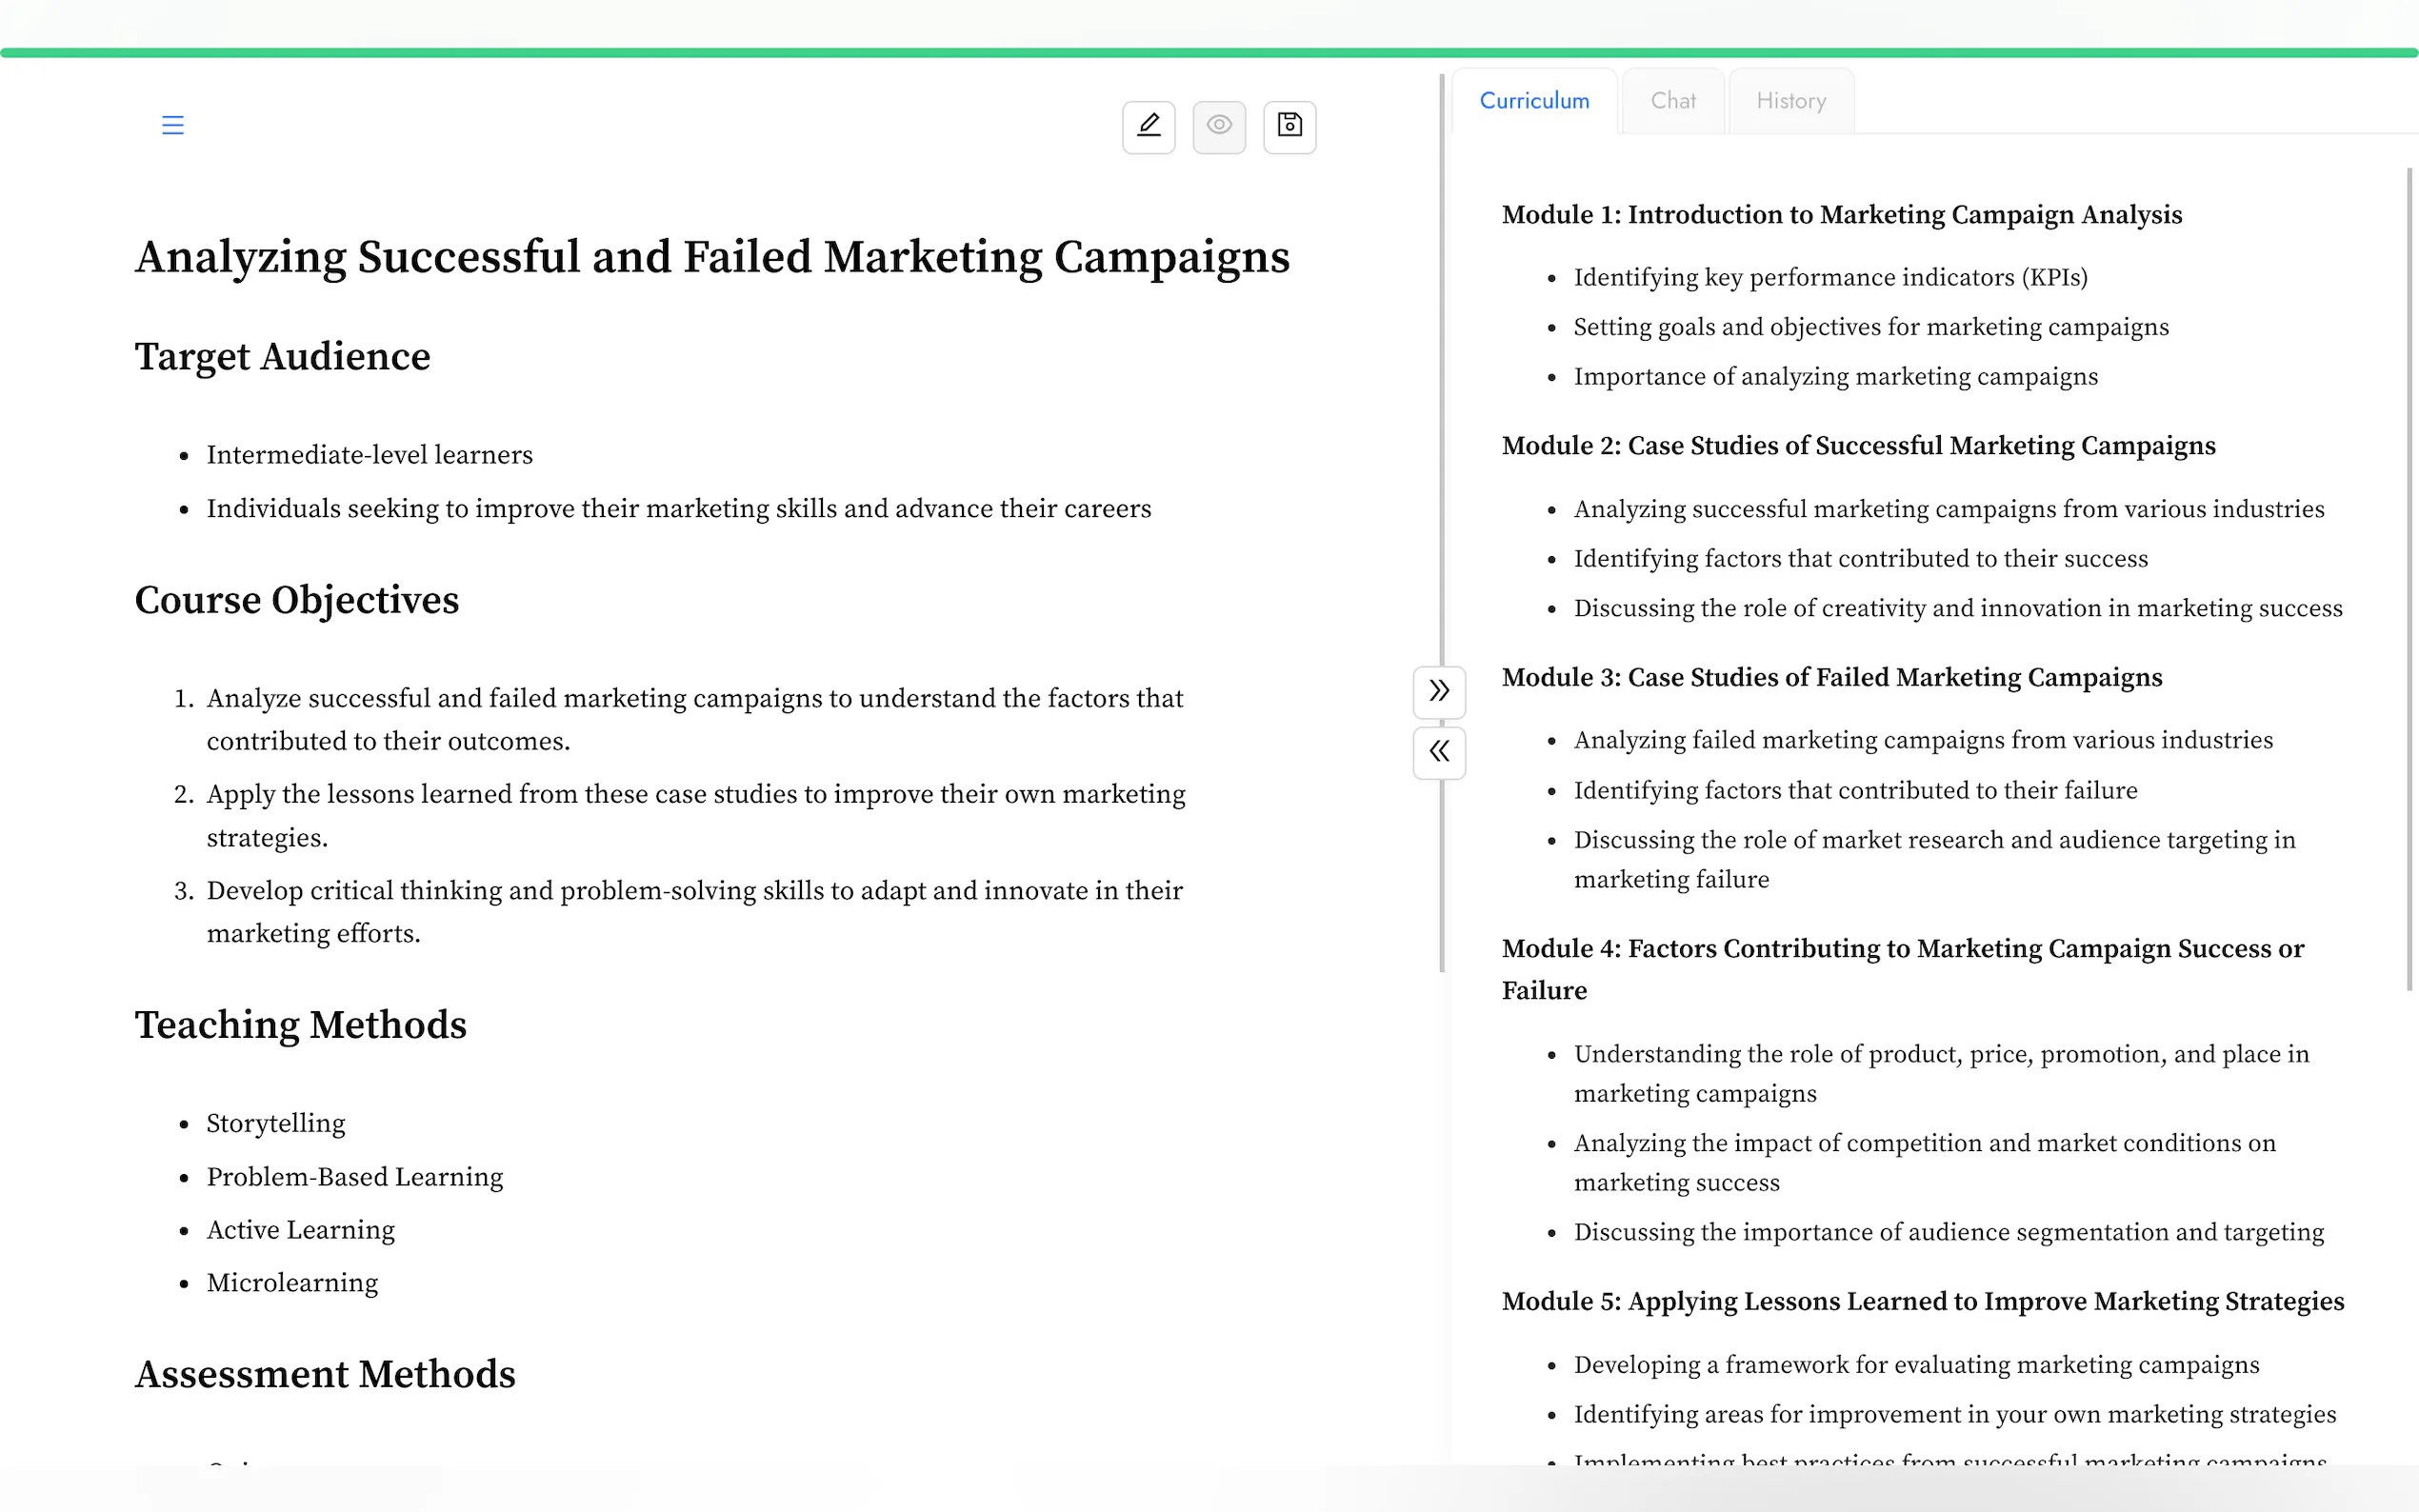Open the History tab

click(x=1790, y=101)
